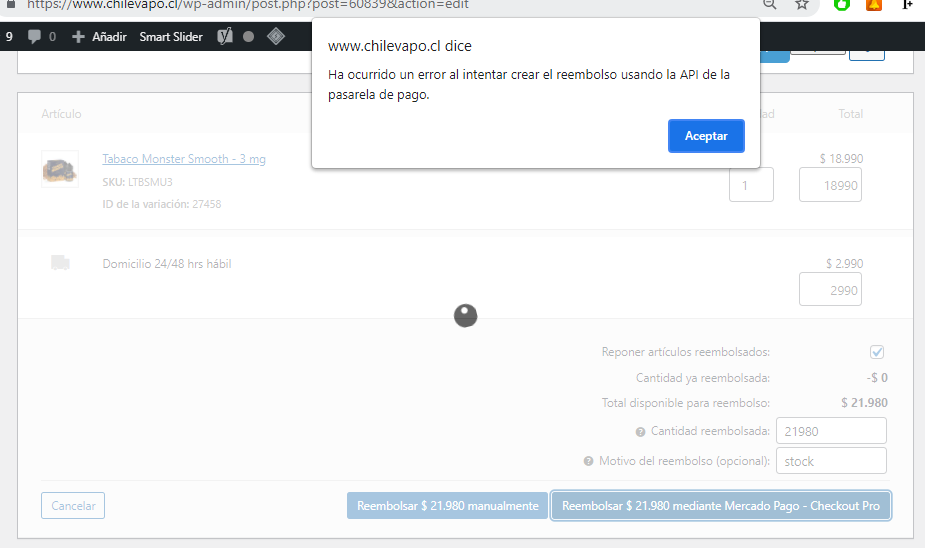This screenshot has height=548, width=925.
Task: Click the shipping refund field 2990
Action: 830,290
